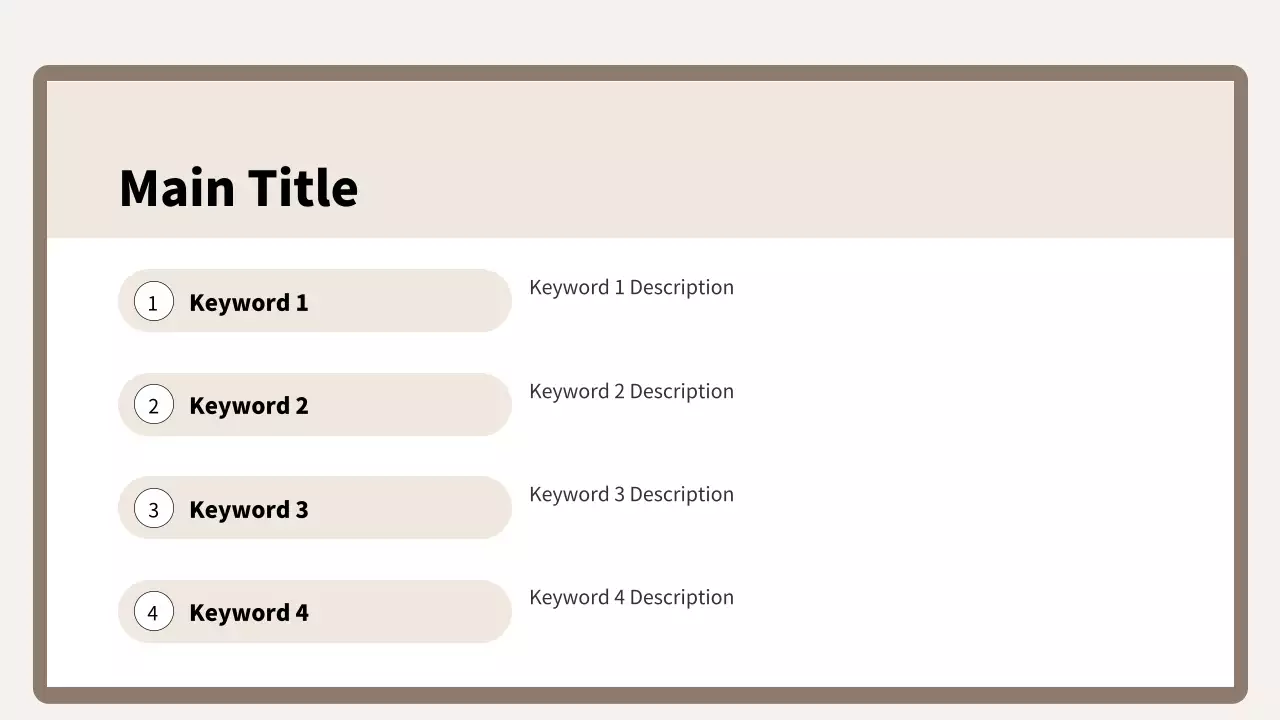Select the Keyword 2 Description text
The width and height of the screenshot is (1280, 720).
[631, 391]
